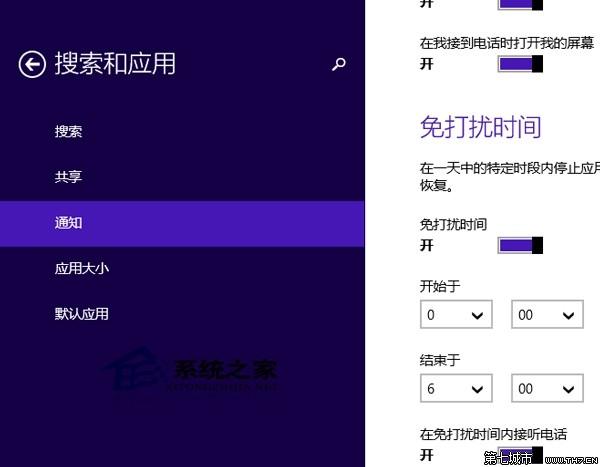Open the 默认应用 settings page
Viewport: 600px width, 467px height.
click(x=82, y=314)
